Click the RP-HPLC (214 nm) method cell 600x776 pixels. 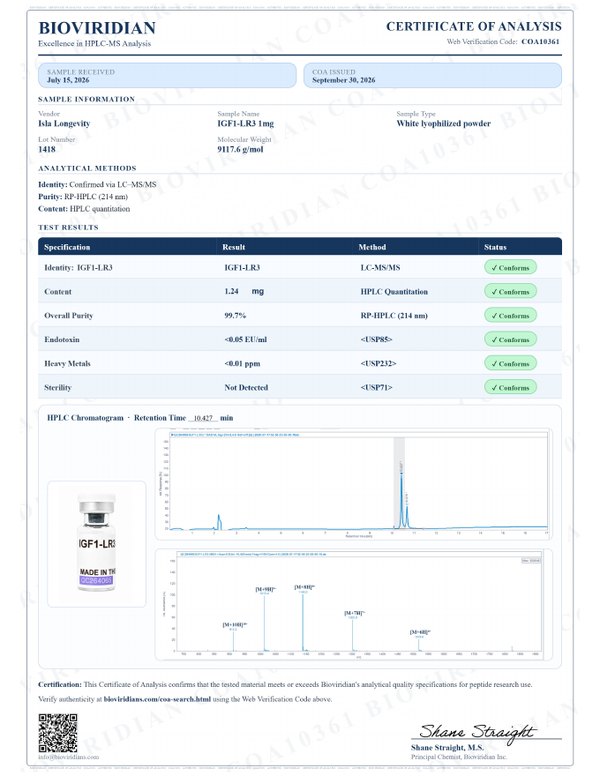(394, 316)
